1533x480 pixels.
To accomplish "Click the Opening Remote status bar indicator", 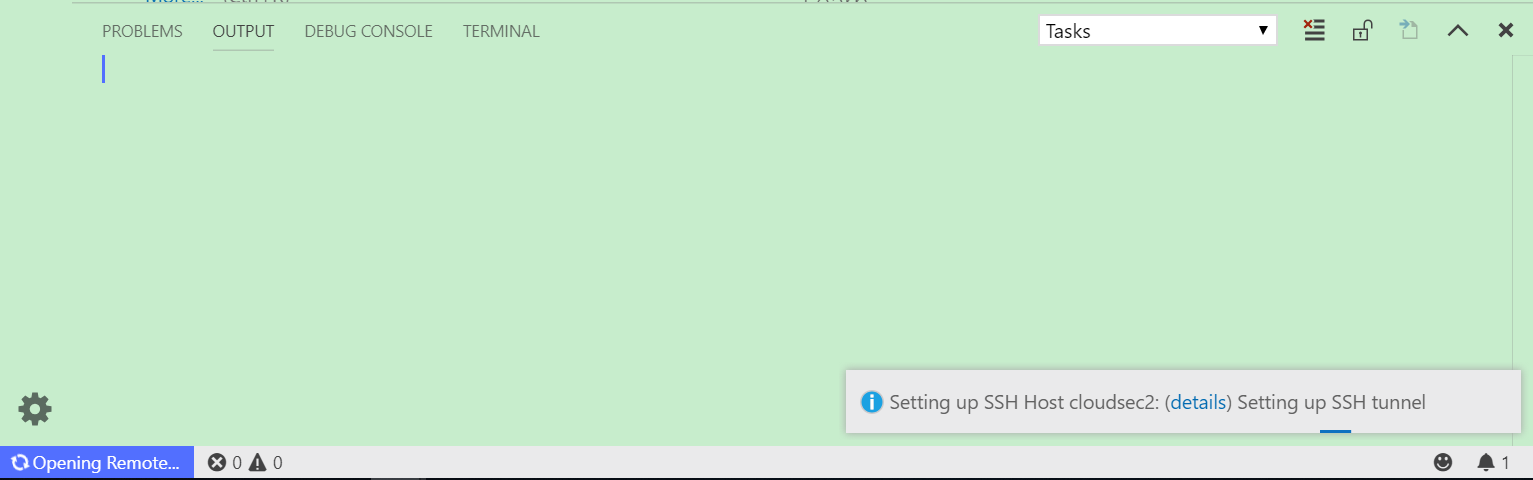I will click(x=97, y=462).
